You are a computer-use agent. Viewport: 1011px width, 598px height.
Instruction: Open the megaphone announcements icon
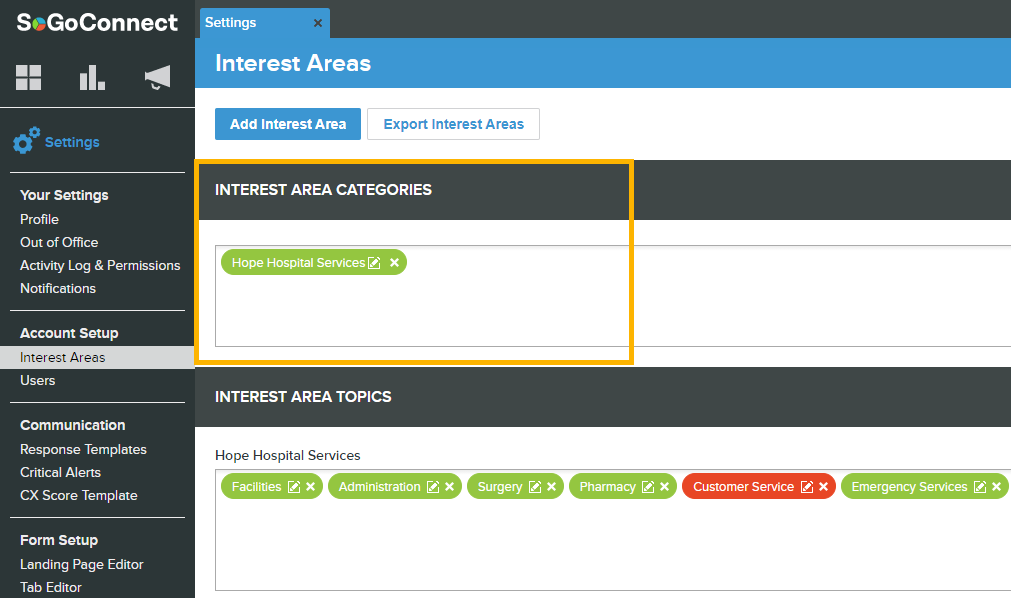point(157,77)
